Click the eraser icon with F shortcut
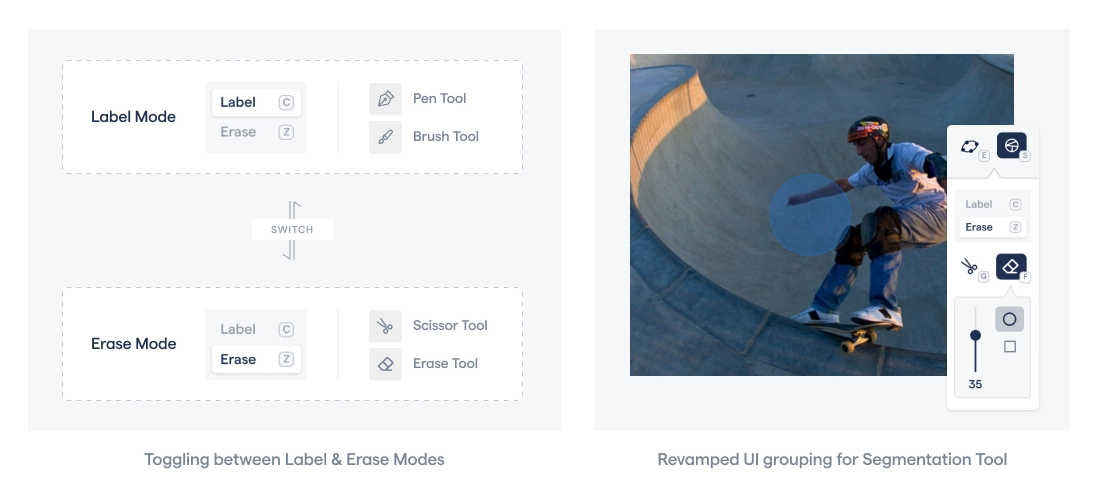The width and height of the screenshot is (1104, 502). 1011,267
